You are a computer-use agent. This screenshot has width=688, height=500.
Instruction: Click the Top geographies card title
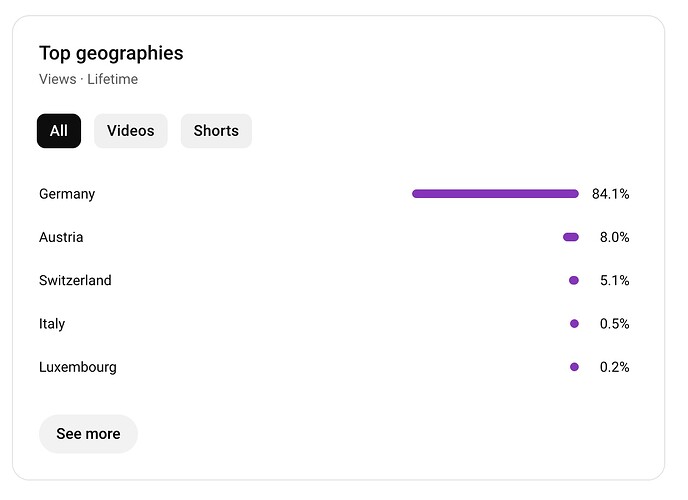coord(111,54)
